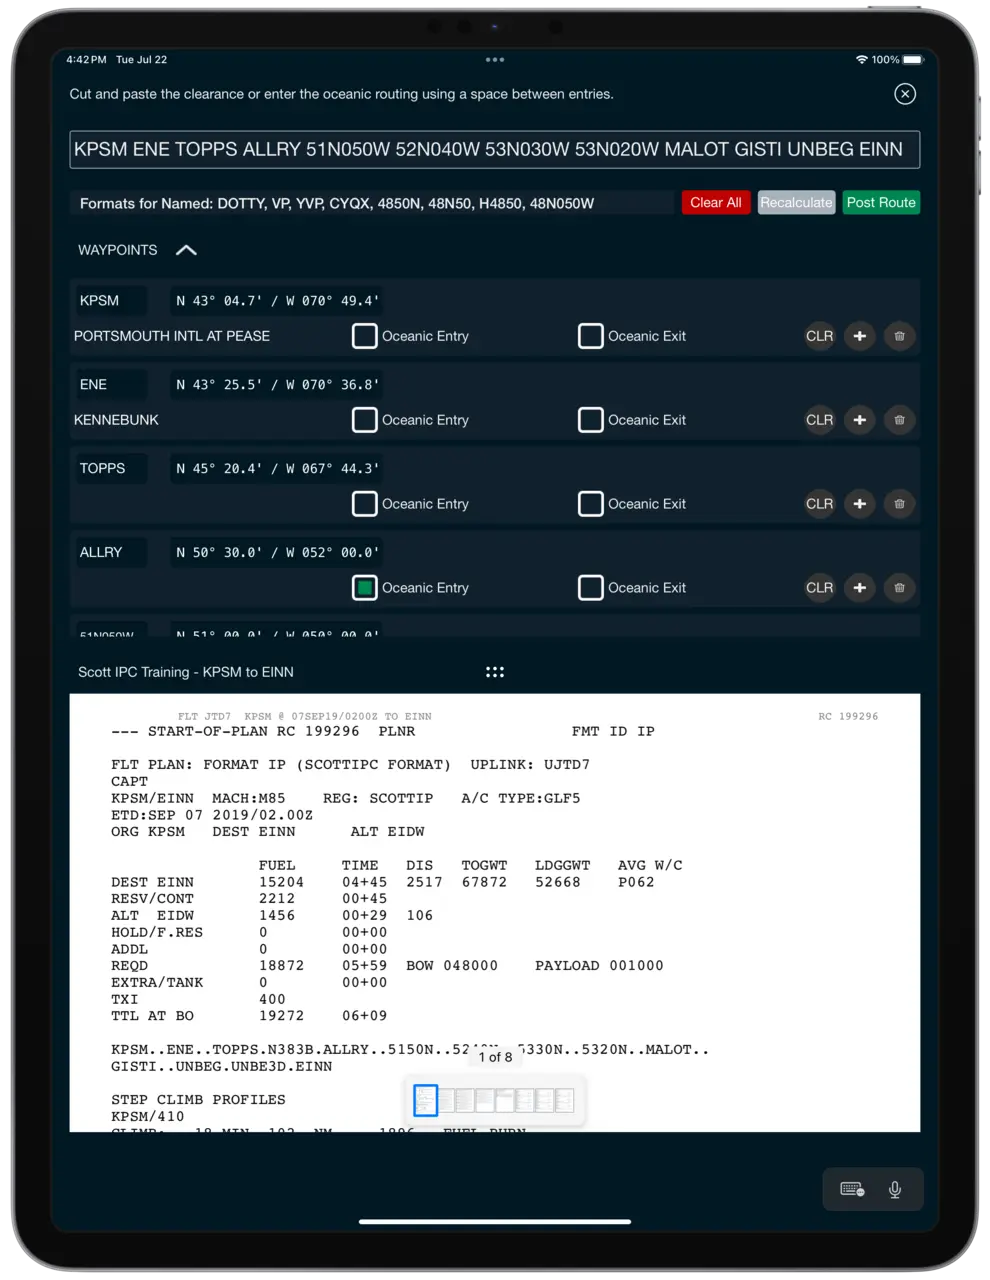Click the 'Scott IPC Training - KPSM to EINN' title

pyautogui.click(x=186, y=672)
